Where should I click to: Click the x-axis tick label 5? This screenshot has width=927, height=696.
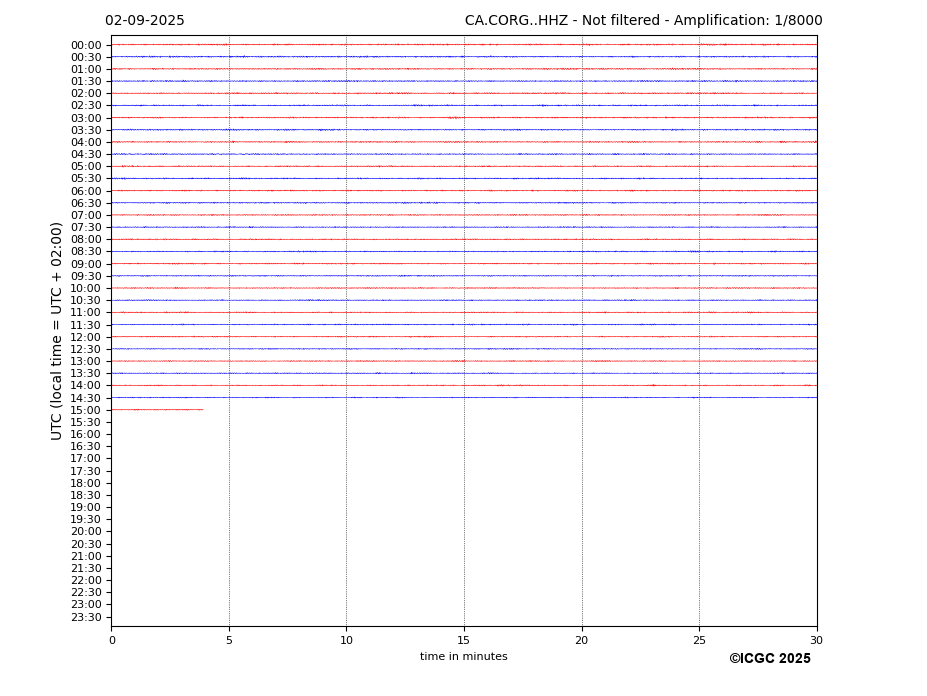click(x=229, y=640)
